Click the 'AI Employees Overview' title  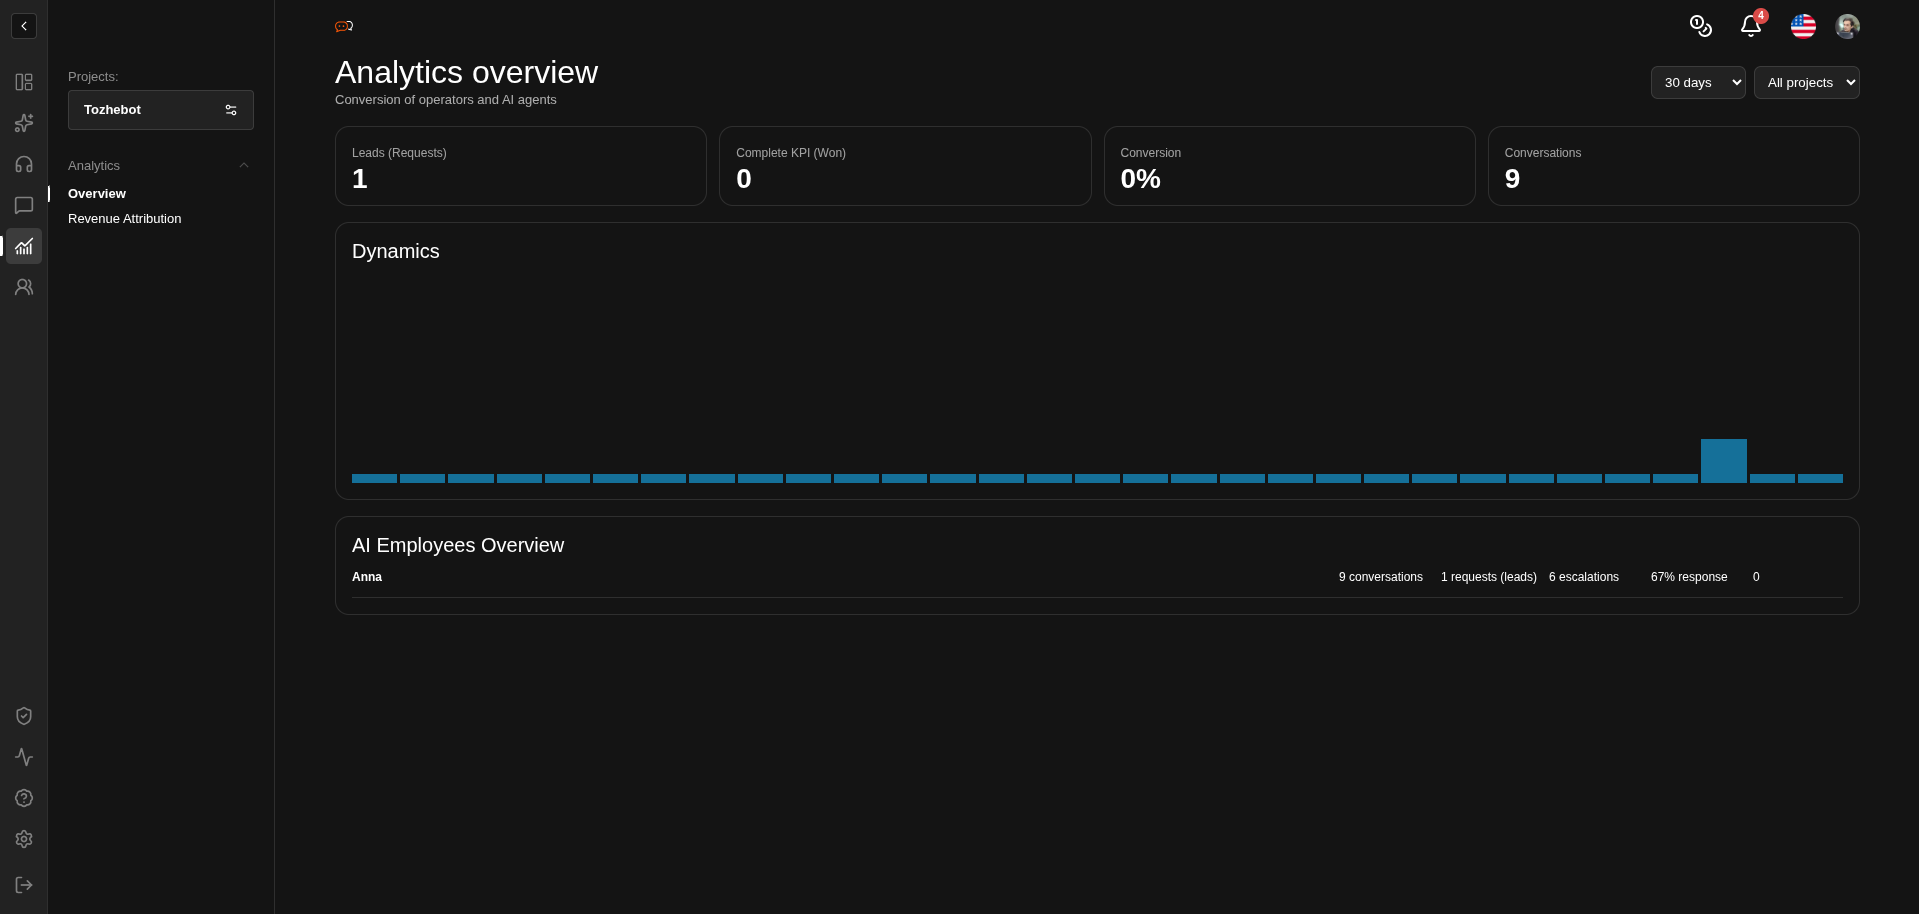[x=458, y=545]
